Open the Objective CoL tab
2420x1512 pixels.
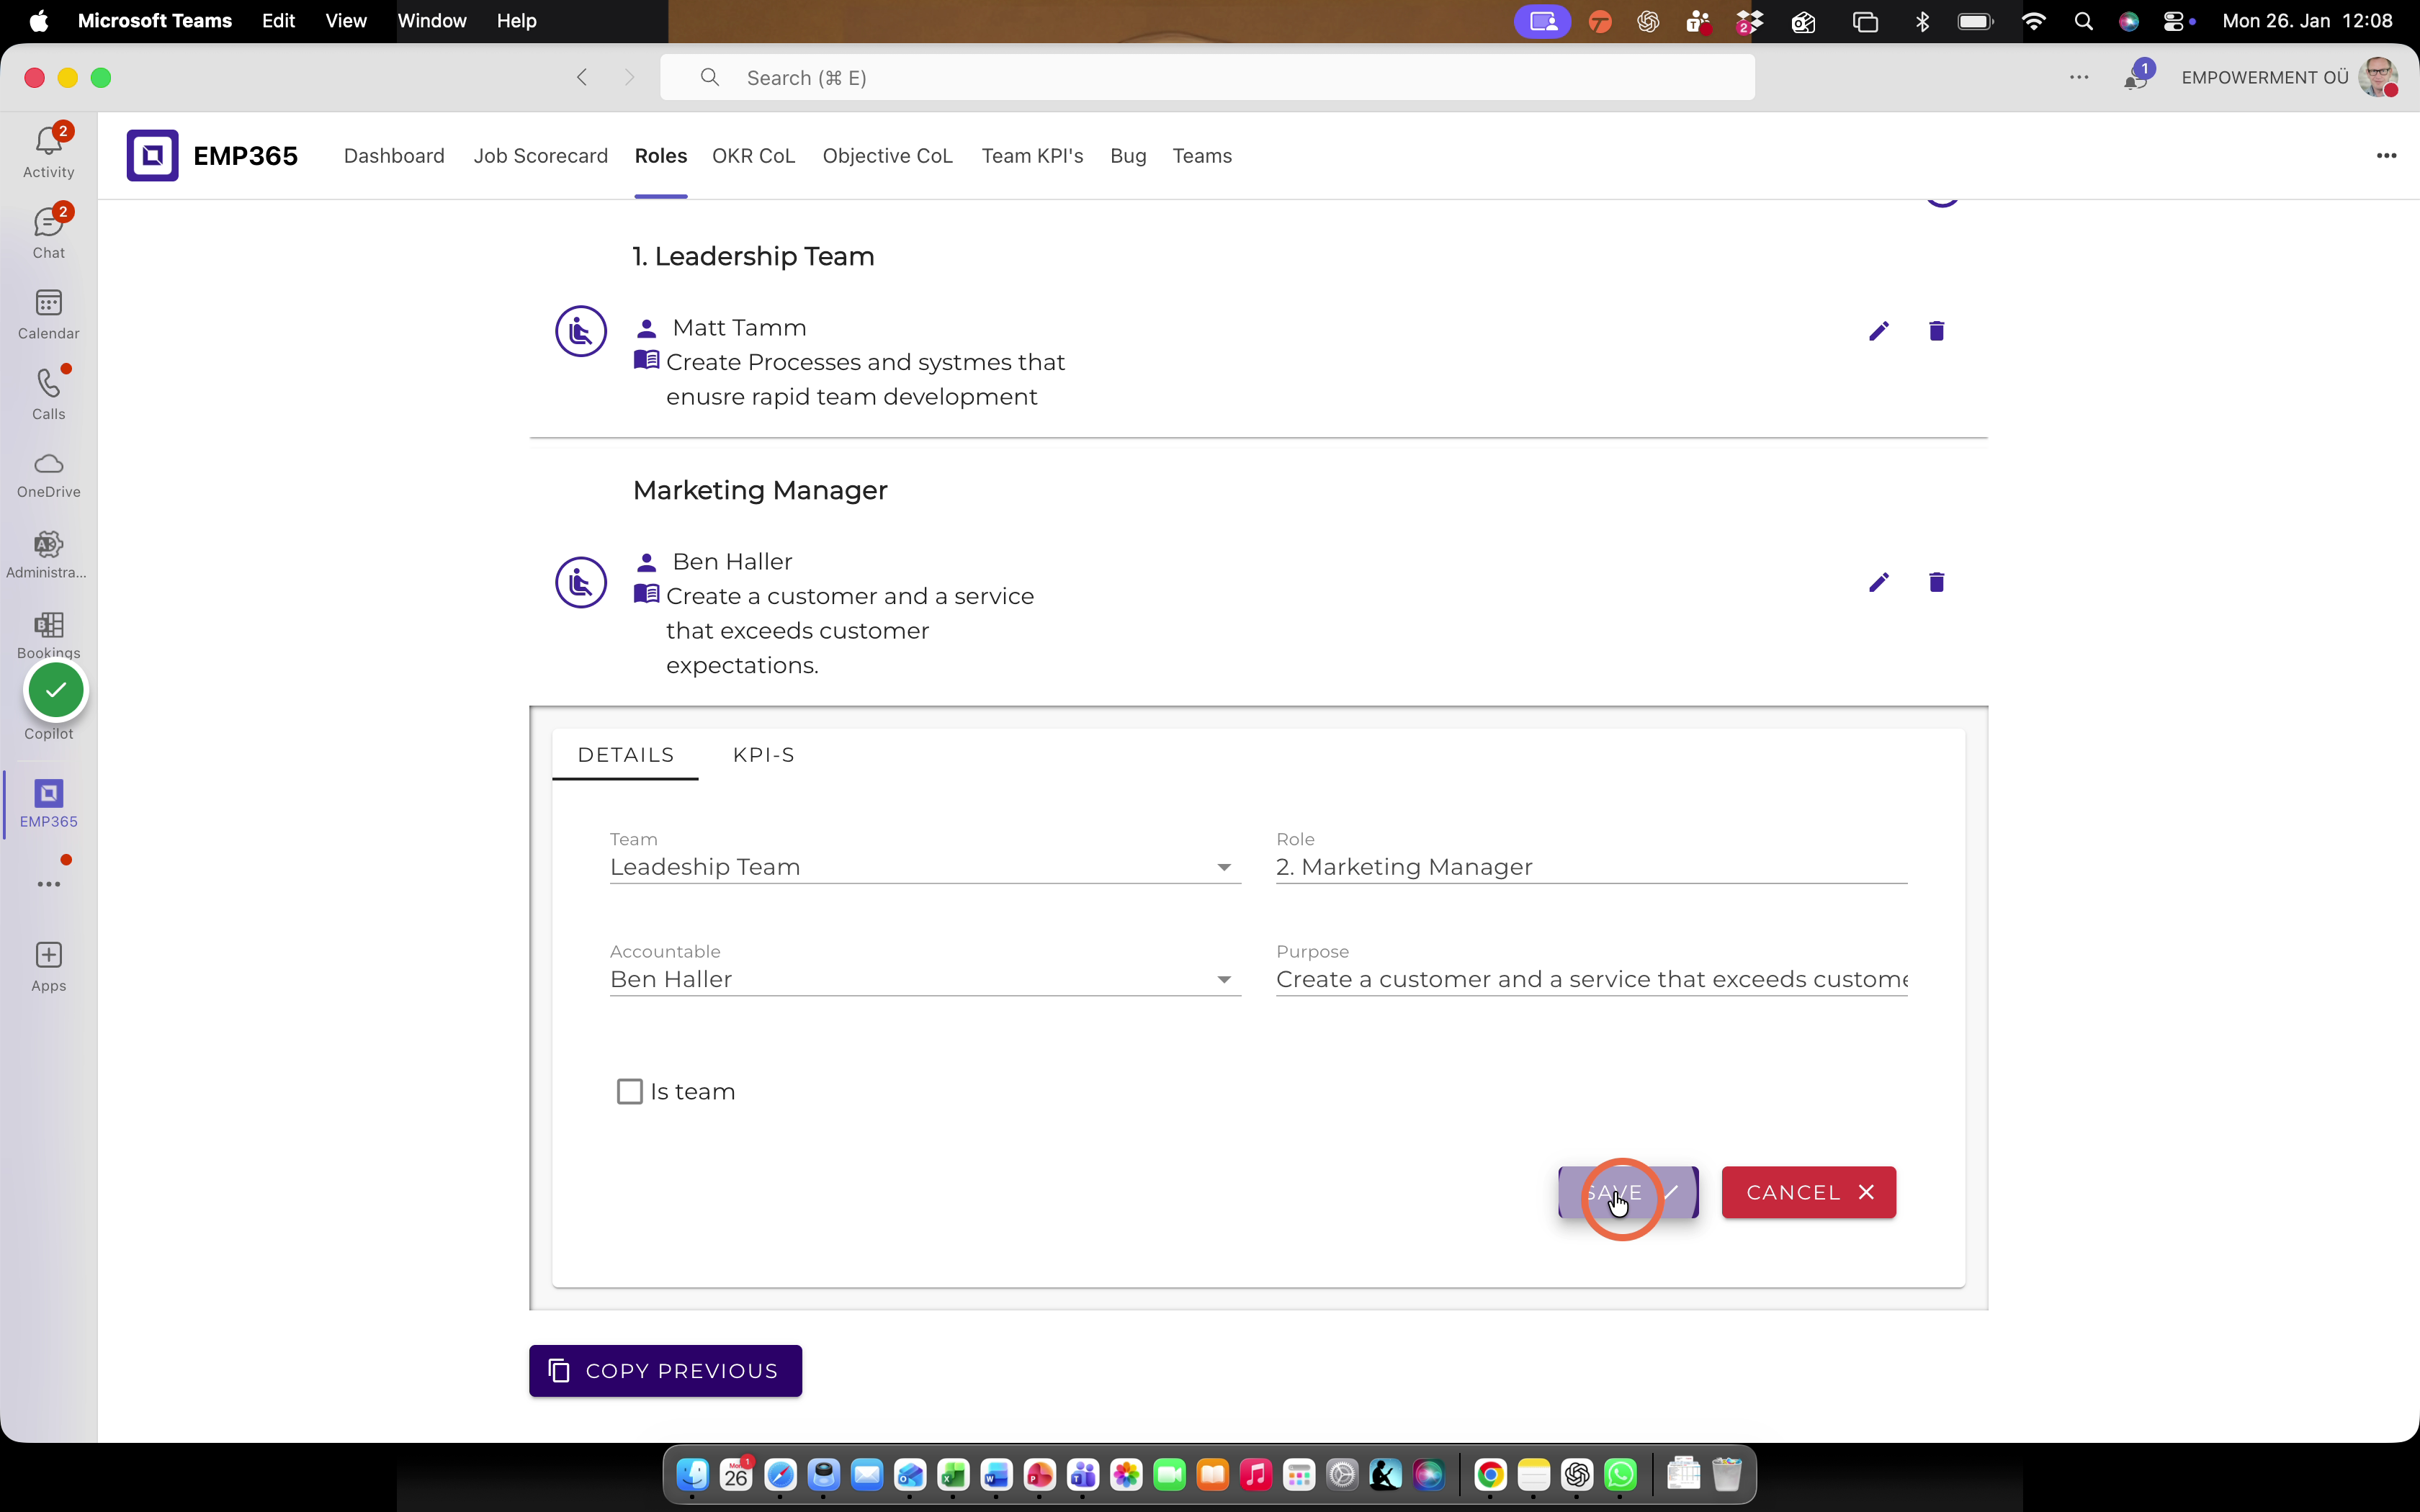pos(887,156)
